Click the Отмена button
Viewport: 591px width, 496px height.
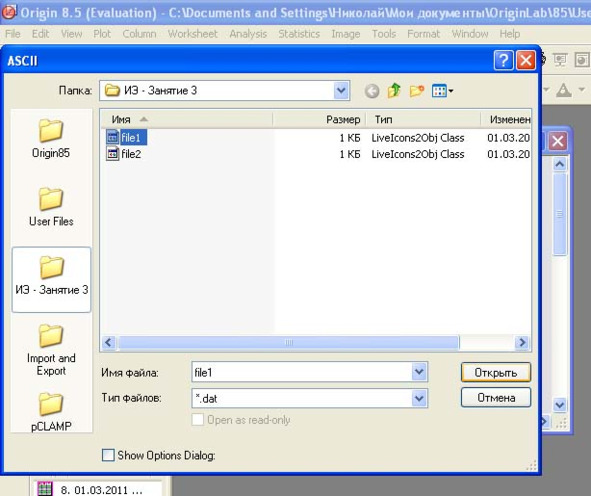pos(496,398)
